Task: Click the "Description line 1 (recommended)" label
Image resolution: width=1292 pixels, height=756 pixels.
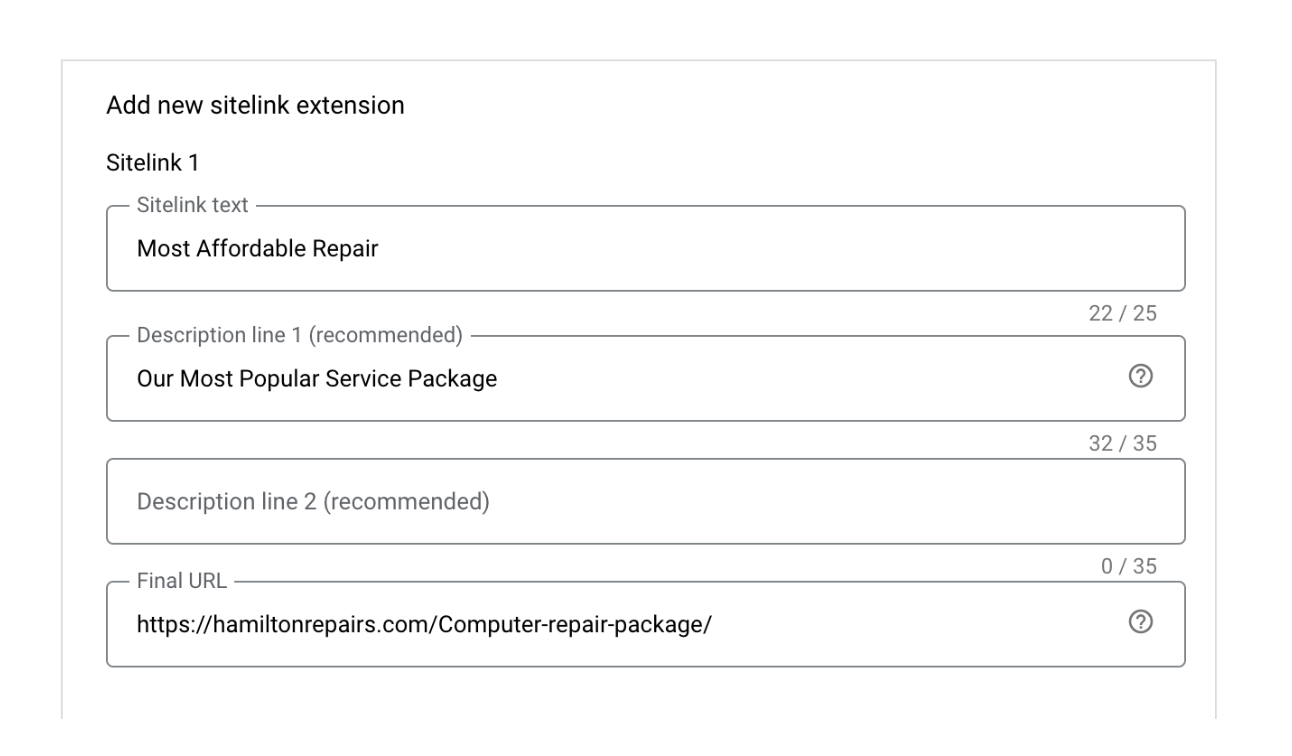Action: [x=299, y=335]
